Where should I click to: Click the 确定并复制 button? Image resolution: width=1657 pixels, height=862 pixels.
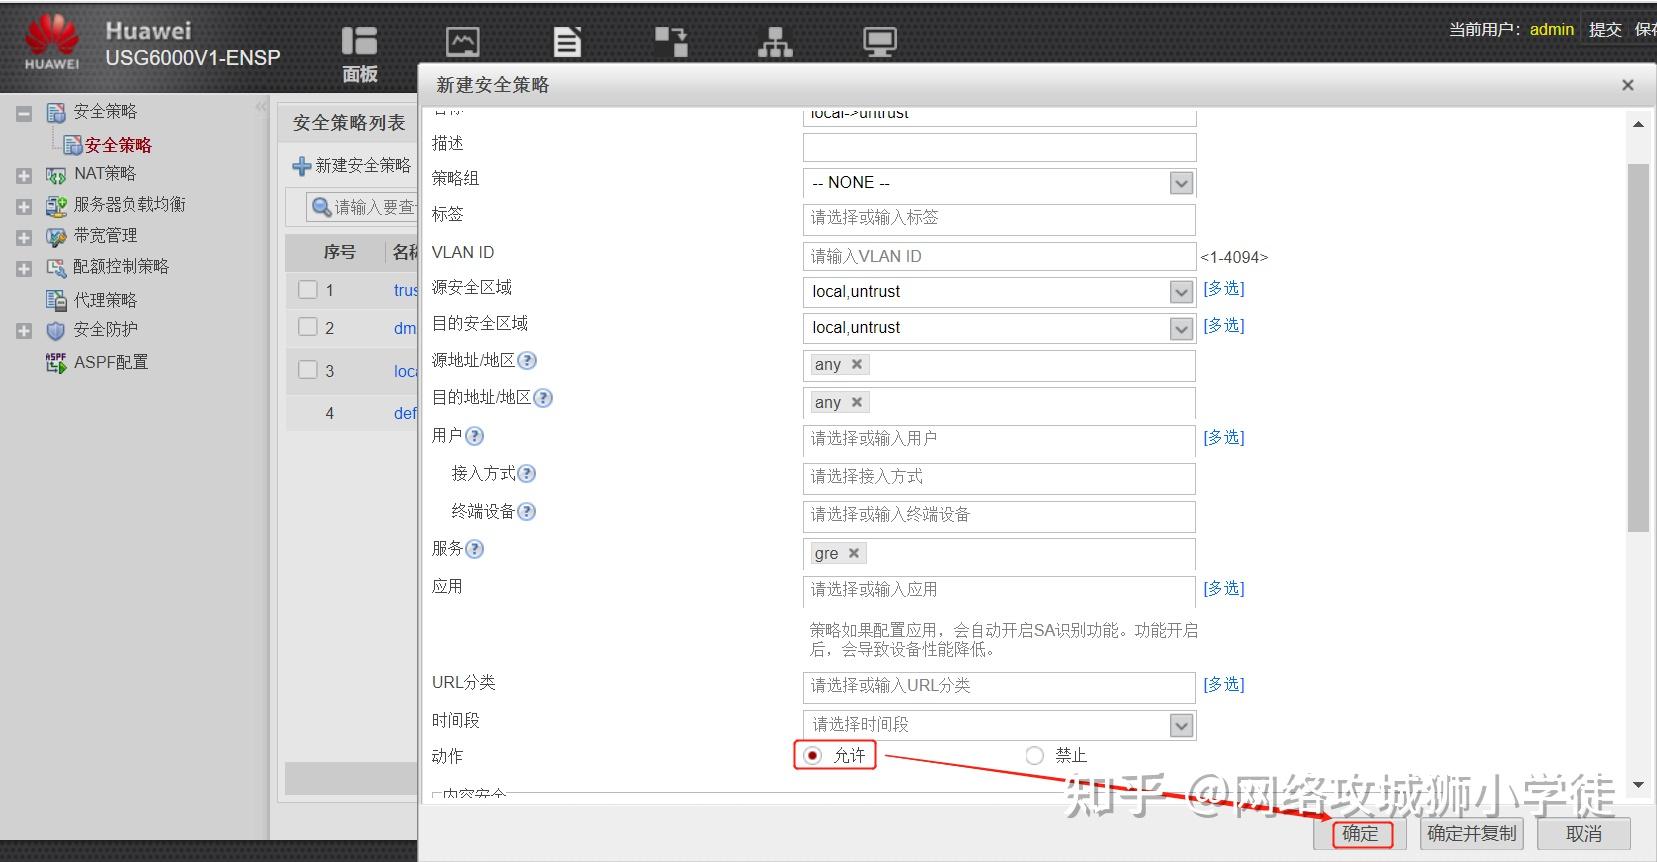coord(1472,834)
